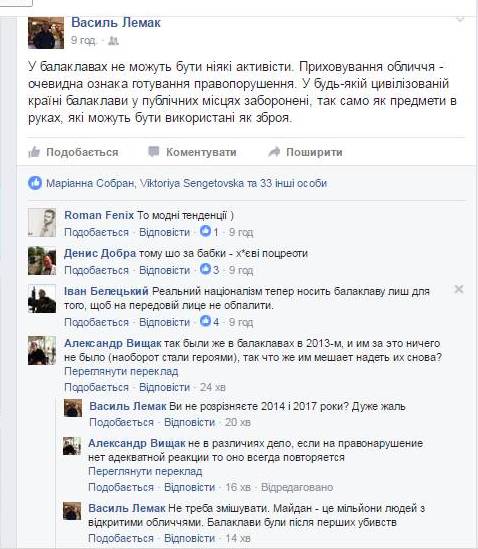Click like count icon on Іван Белецький comment
The height and width of the screenshot is (549, 478).
[x=205, y=321]
